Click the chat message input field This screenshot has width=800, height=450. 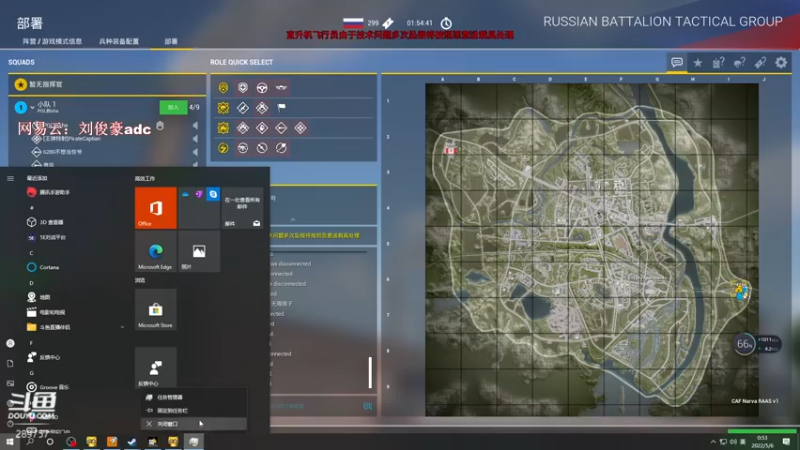[x=316, y=406]
